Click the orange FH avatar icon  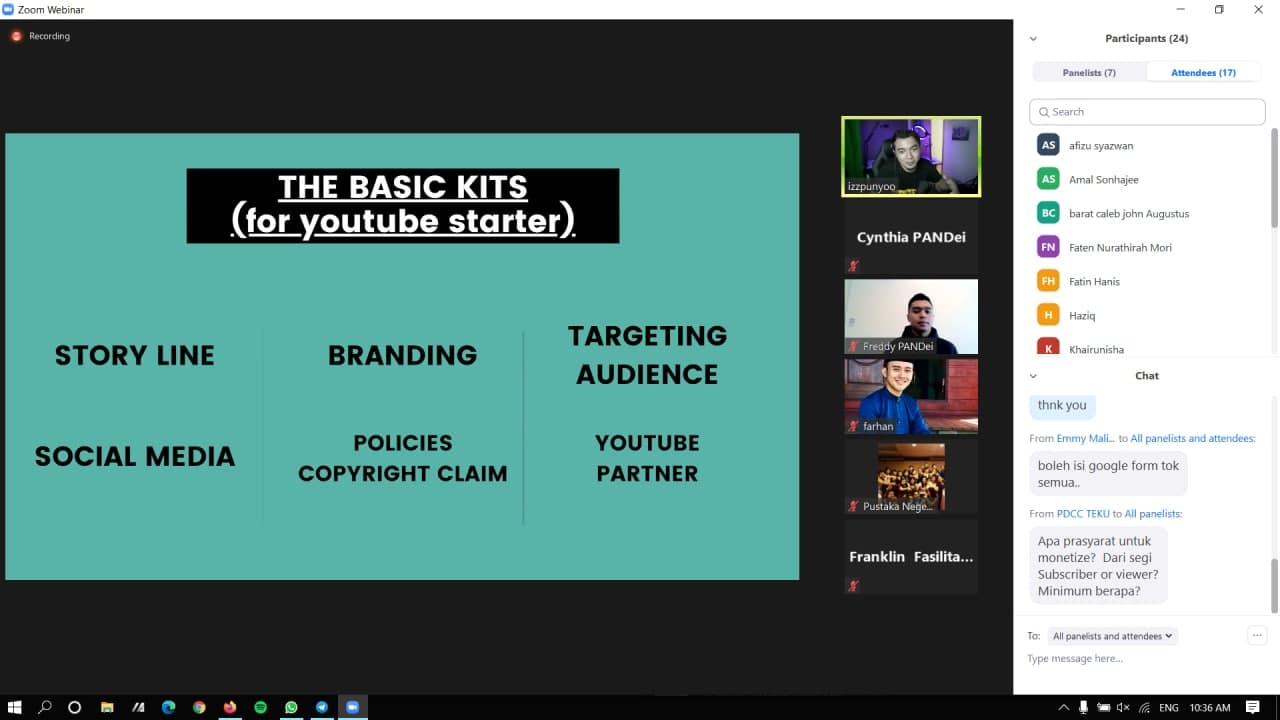(1048, 281)
